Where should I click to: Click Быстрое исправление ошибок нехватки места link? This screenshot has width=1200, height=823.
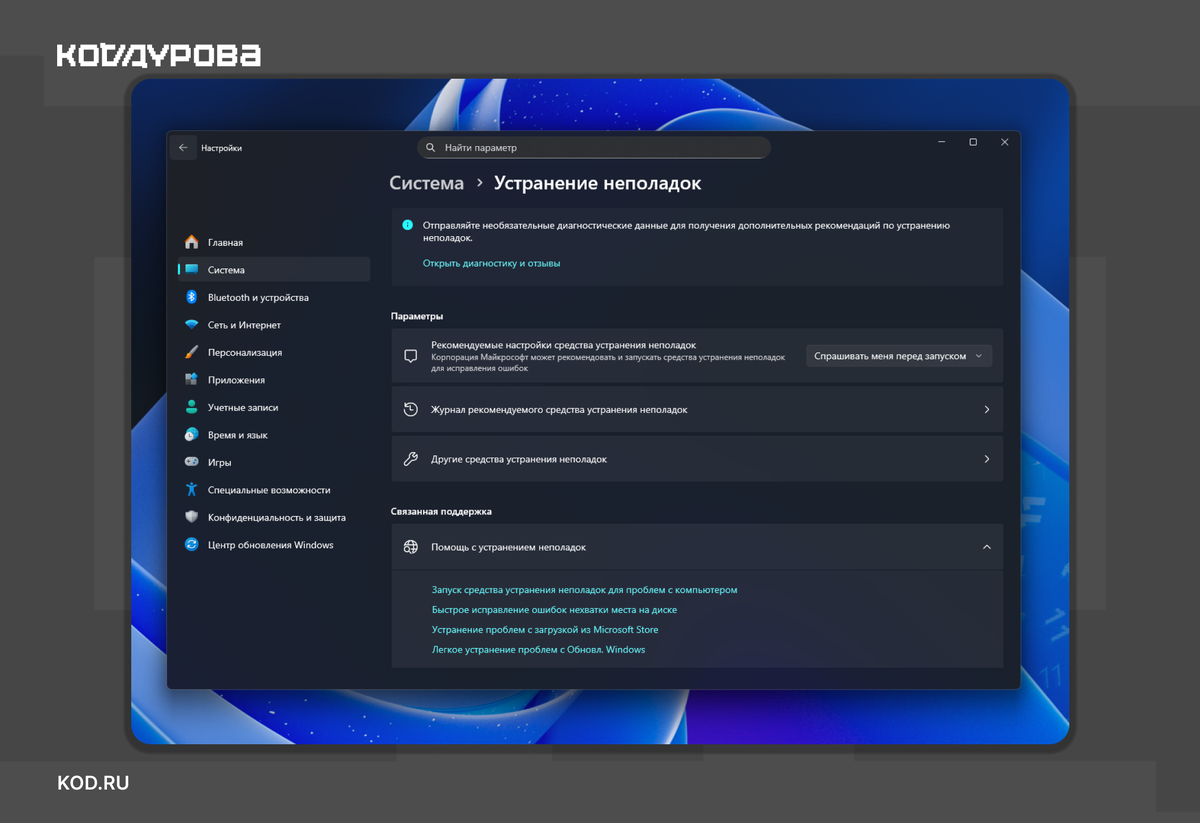(554, 610)
